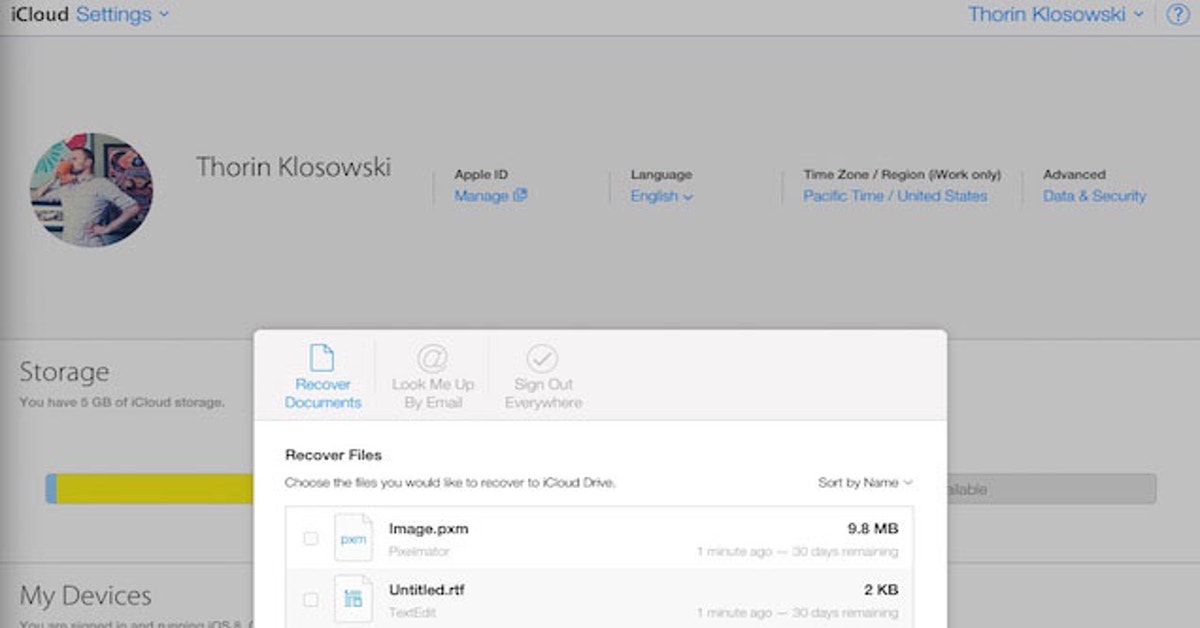The width and height of the screenshot is (1200, 628).
Task: Click the TextEdit app label
Action: coord(413,613)
